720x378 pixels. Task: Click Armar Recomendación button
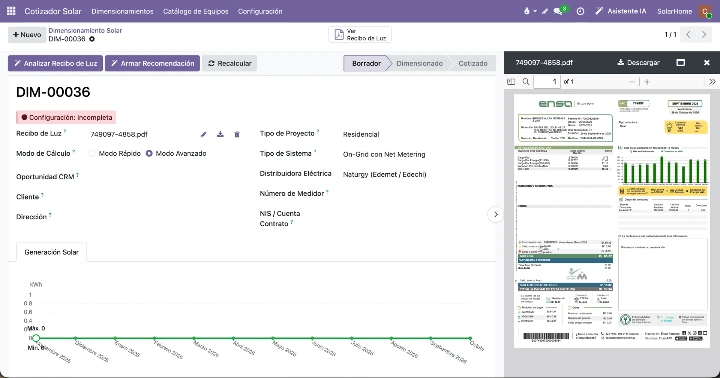pos(152,63)
